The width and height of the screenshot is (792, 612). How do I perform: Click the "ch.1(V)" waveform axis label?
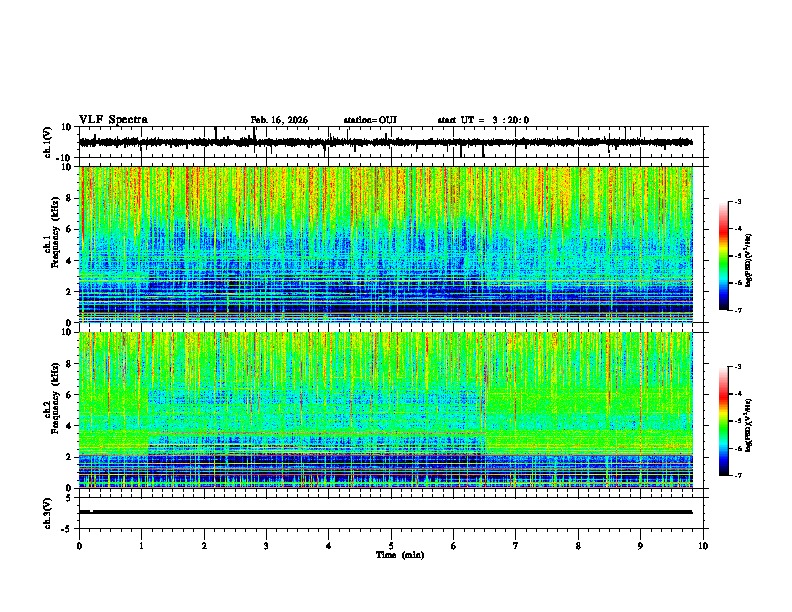(48, 142)
